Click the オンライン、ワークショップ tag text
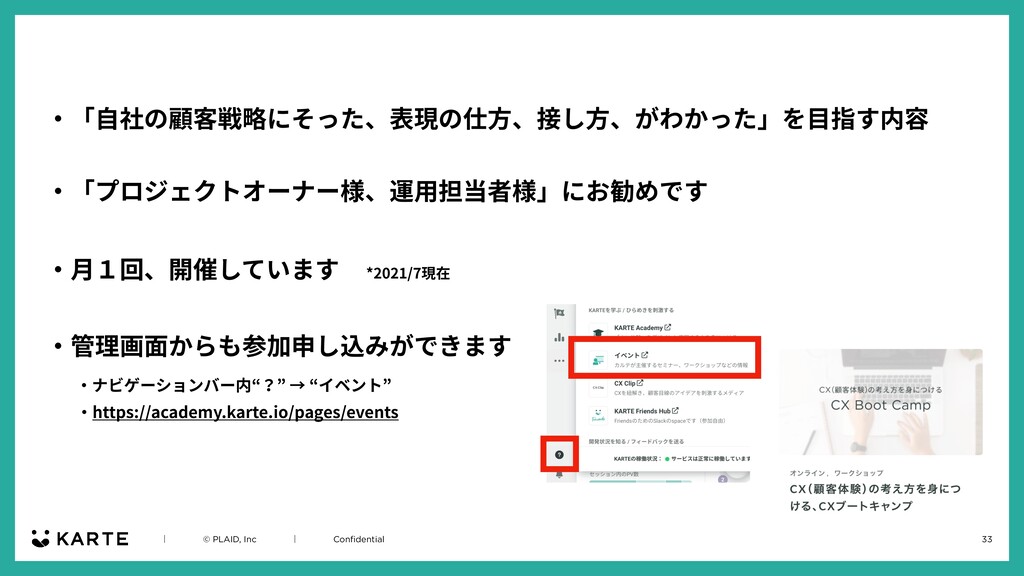Image resolution: width=1024 pixels, height=576 pixels. coord(836,473)
